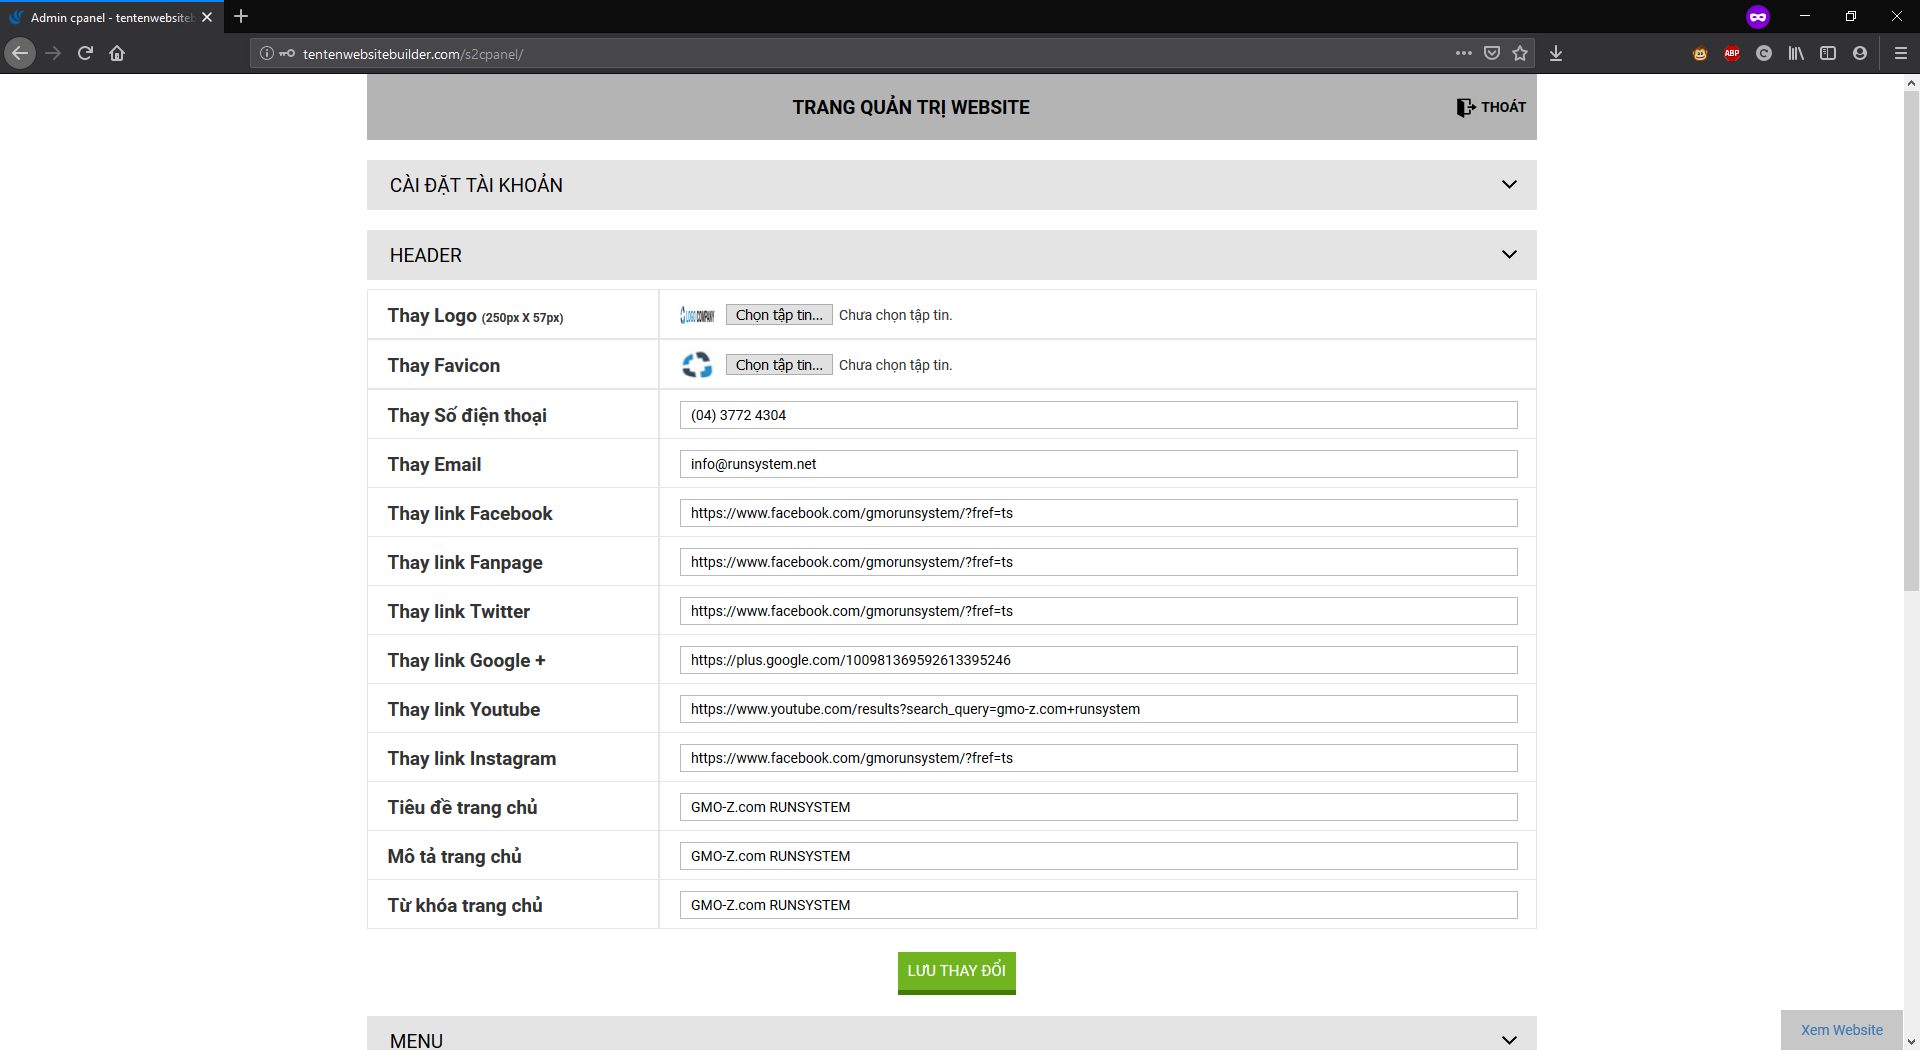The image size is (1920, 1050).
Task: Click the Thay link Instagram field
Action: 1099,758
